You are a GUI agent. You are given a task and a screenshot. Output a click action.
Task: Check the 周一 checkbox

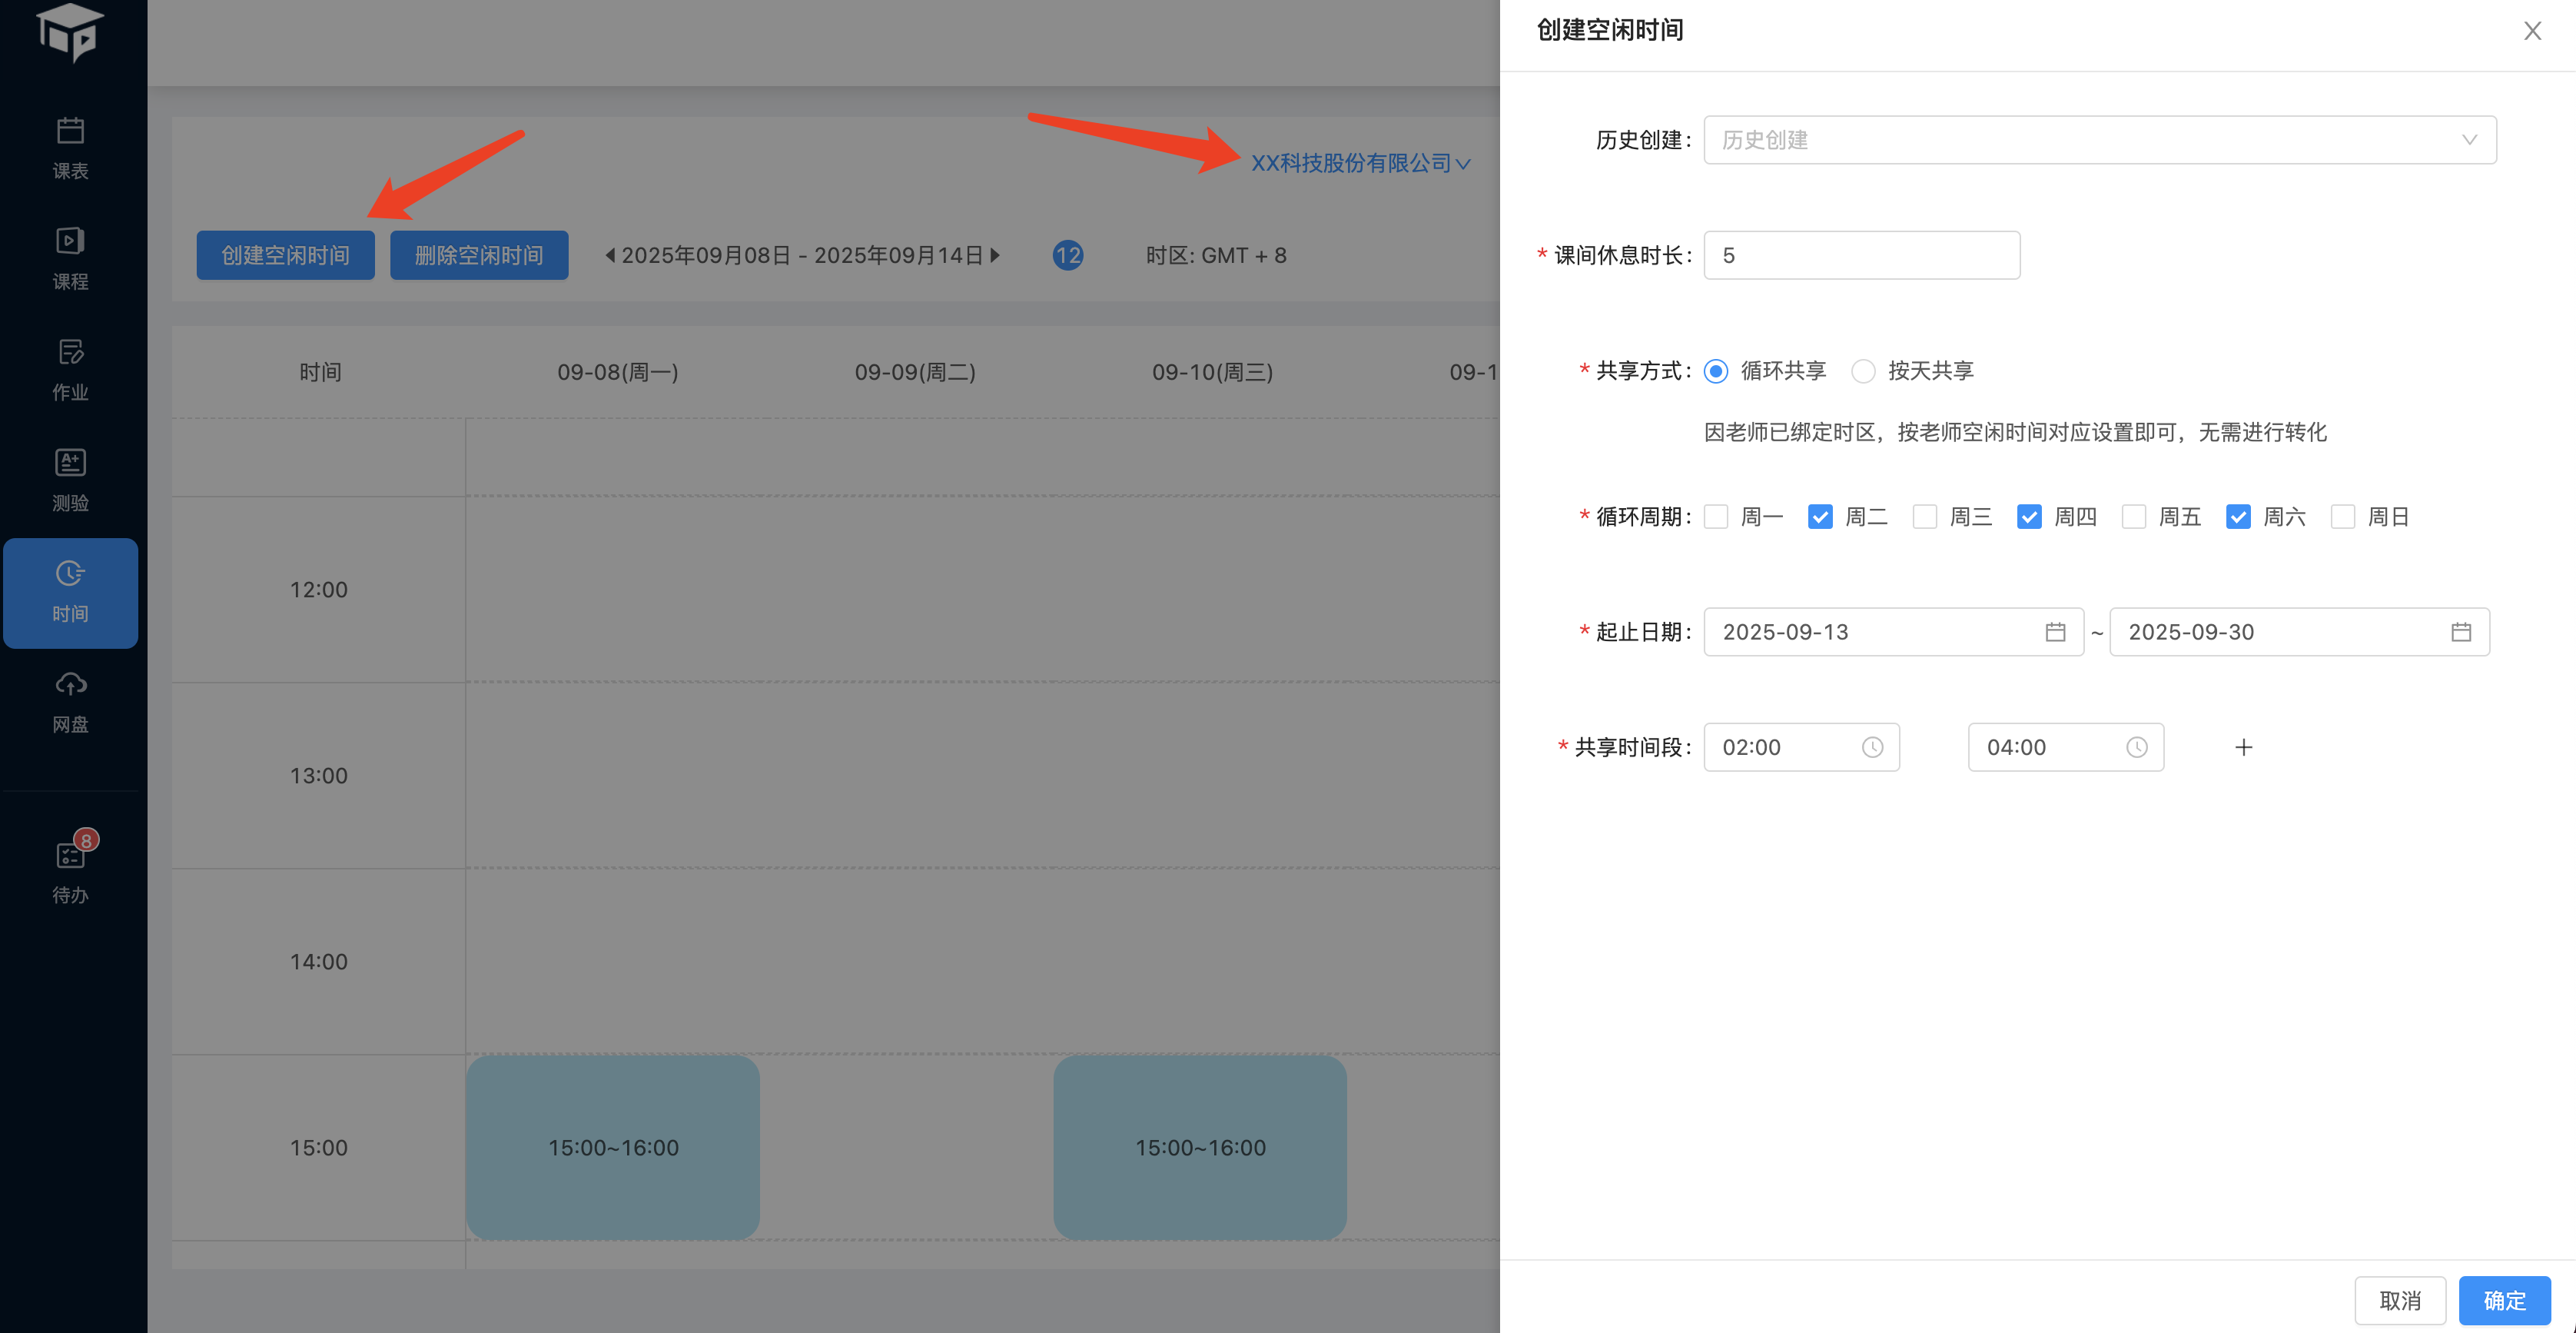click(1716, 517)
